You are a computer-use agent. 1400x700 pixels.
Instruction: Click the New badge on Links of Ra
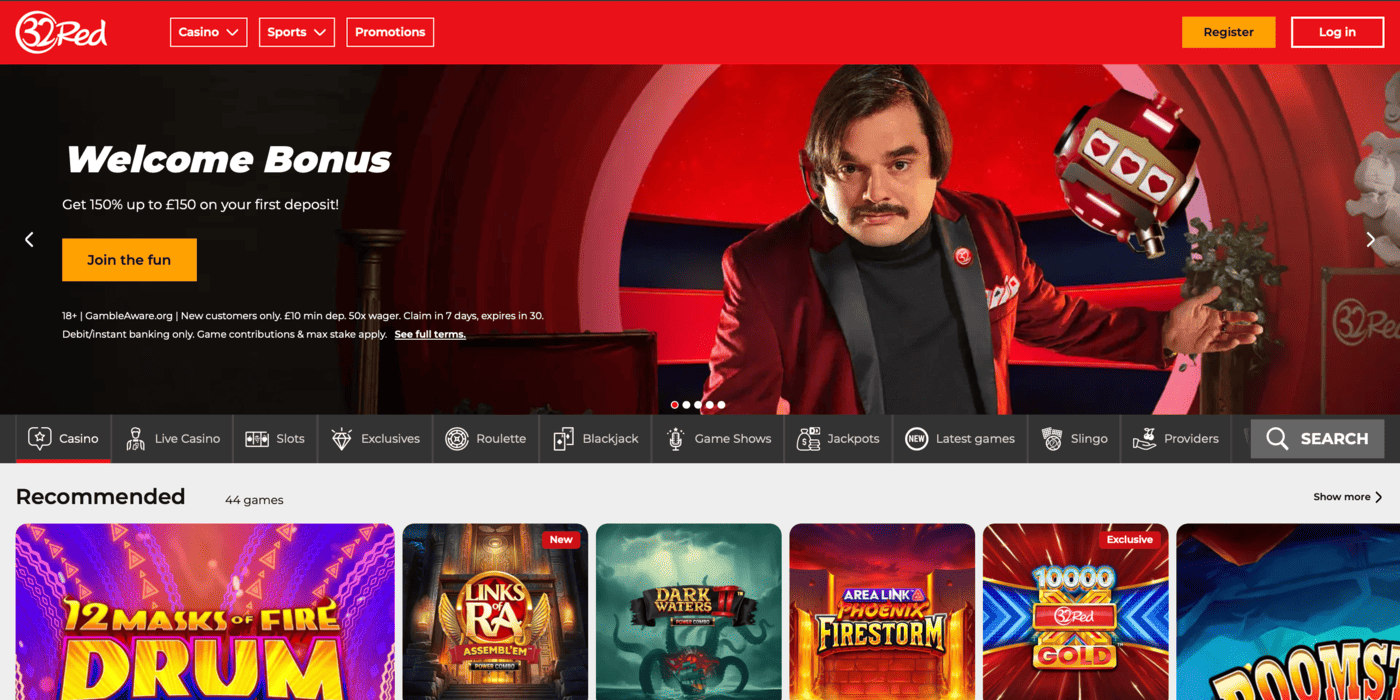pyautogui.click(x=561, y=540)
